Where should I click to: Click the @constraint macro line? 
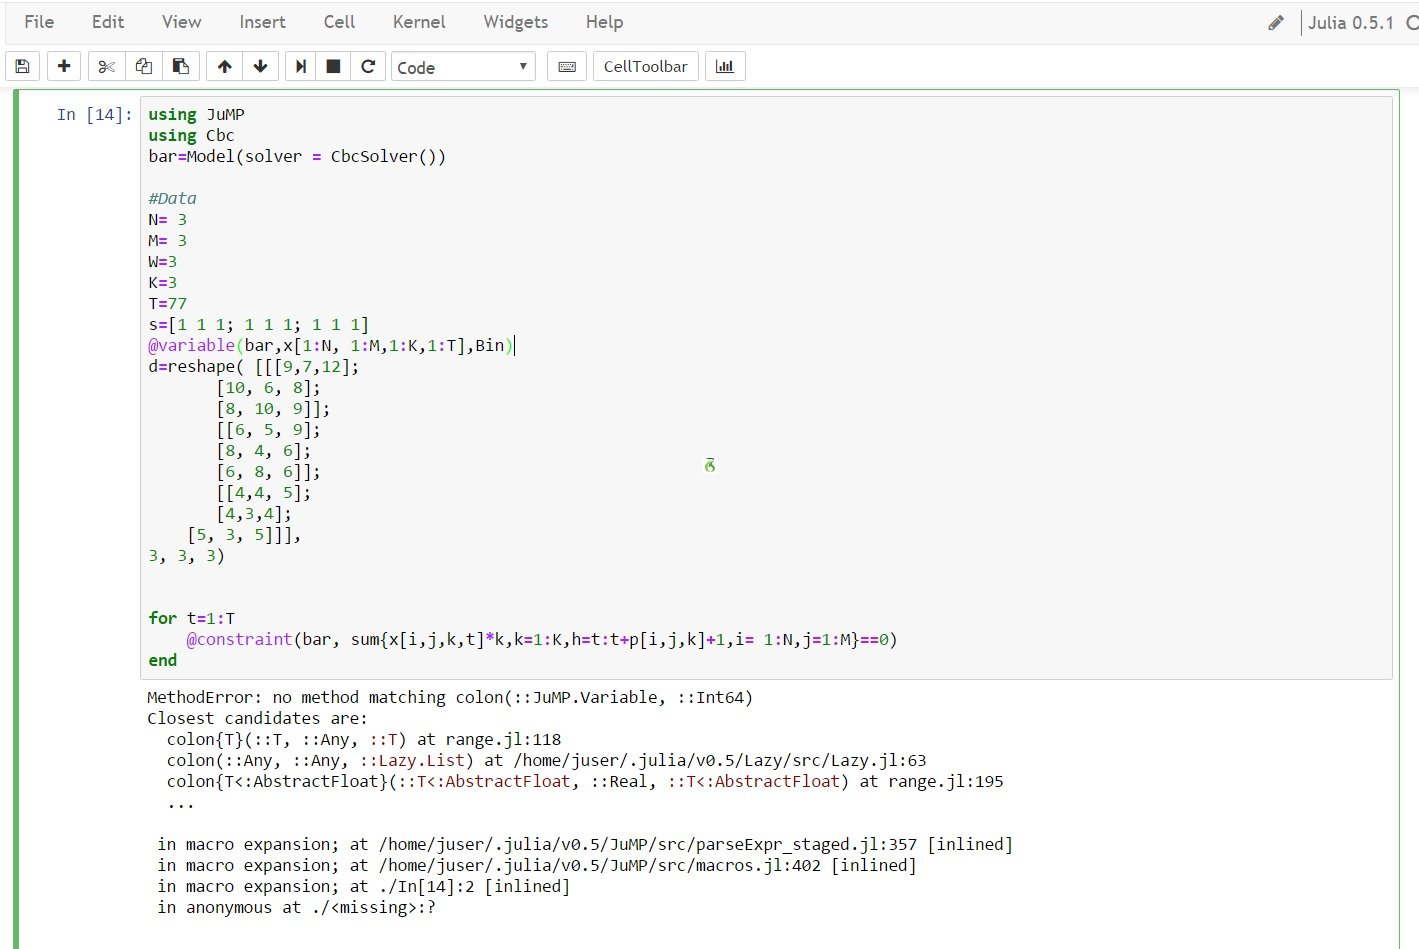click(x=542, y=639)
